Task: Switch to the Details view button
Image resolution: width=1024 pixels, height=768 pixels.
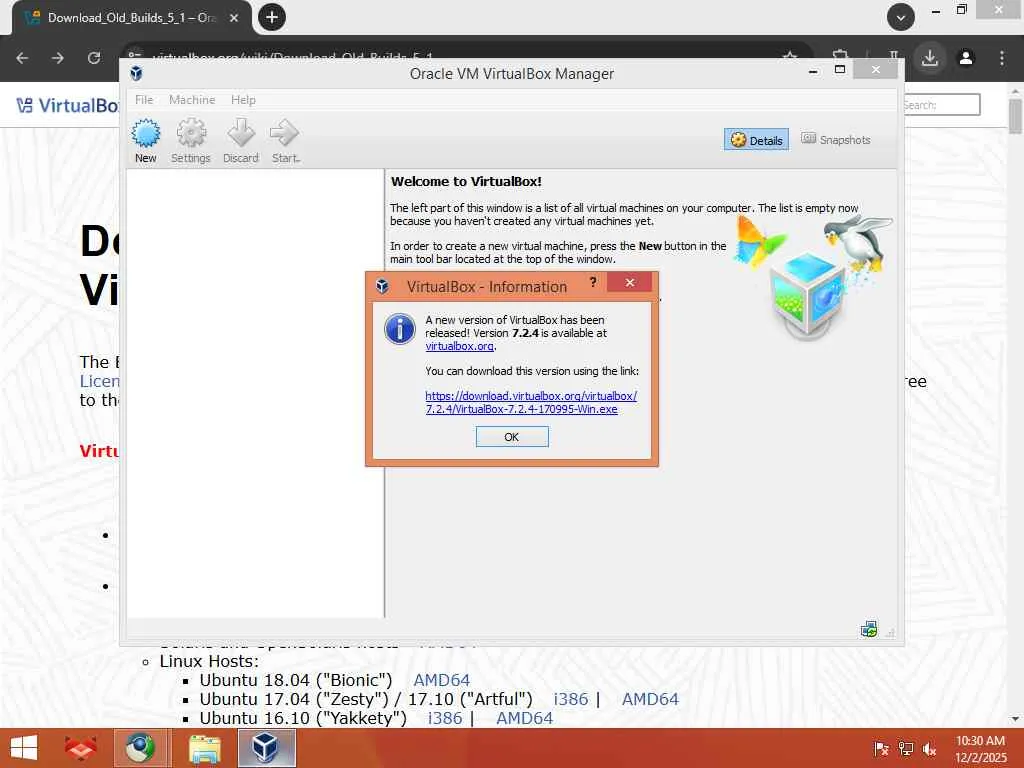Action: [756, 140]
